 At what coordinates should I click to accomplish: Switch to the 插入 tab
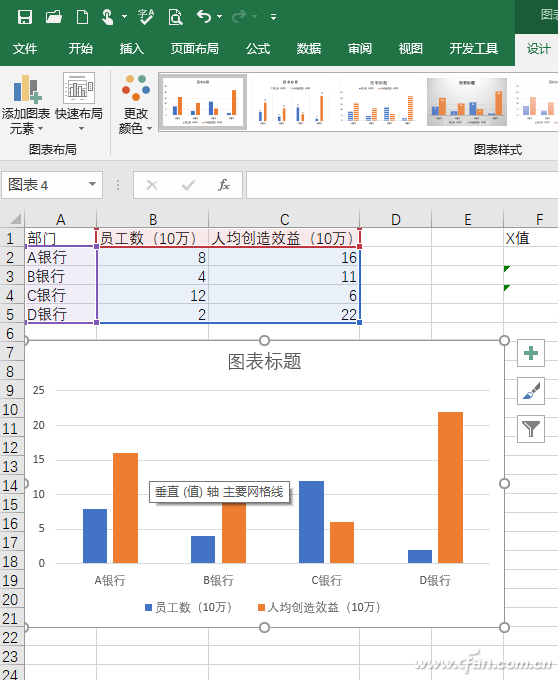pos(131,49)
